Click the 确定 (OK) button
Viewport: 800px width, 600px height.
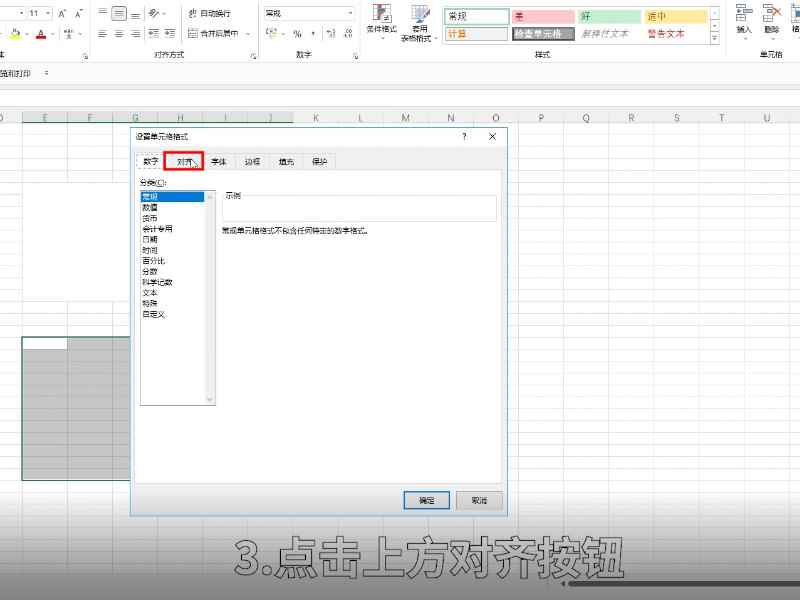[x=427, y=500]
